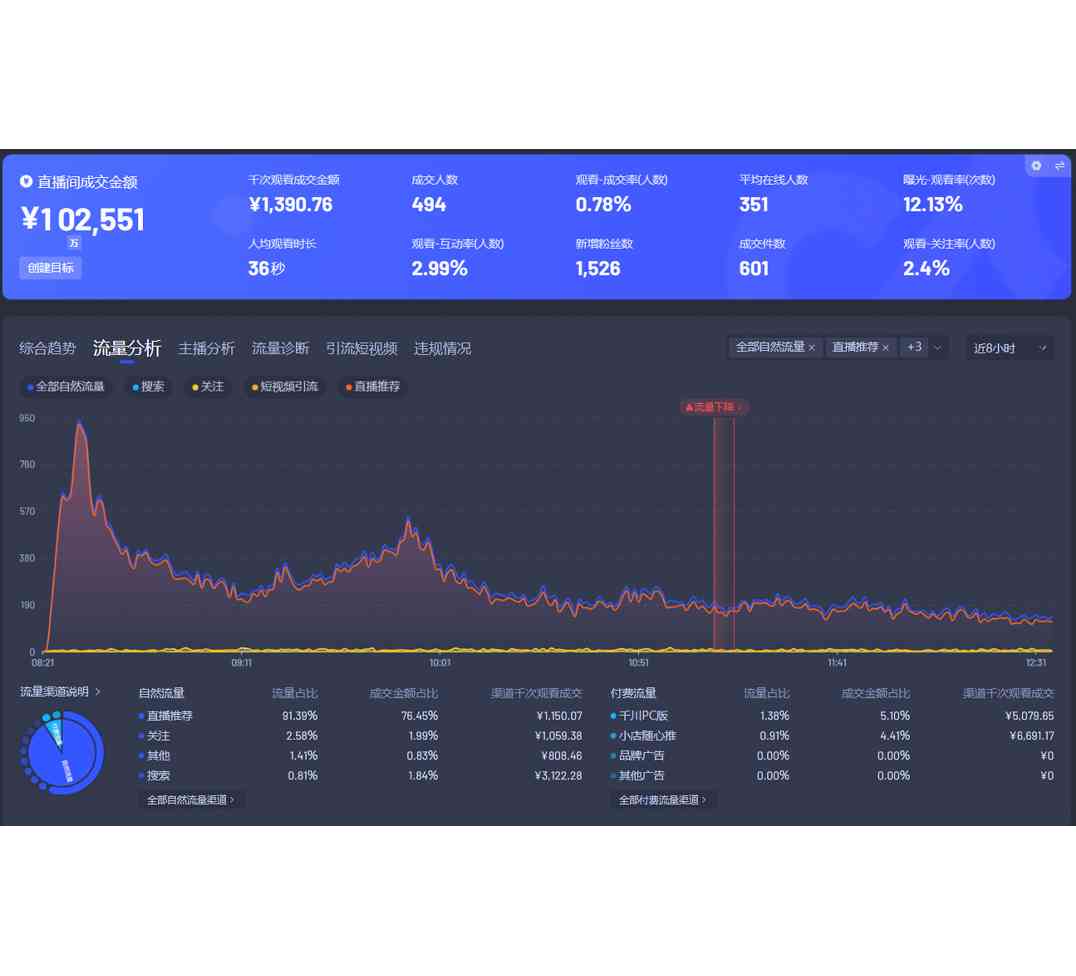Remove 直播推荐 filter tag using its X

(885, 348)
